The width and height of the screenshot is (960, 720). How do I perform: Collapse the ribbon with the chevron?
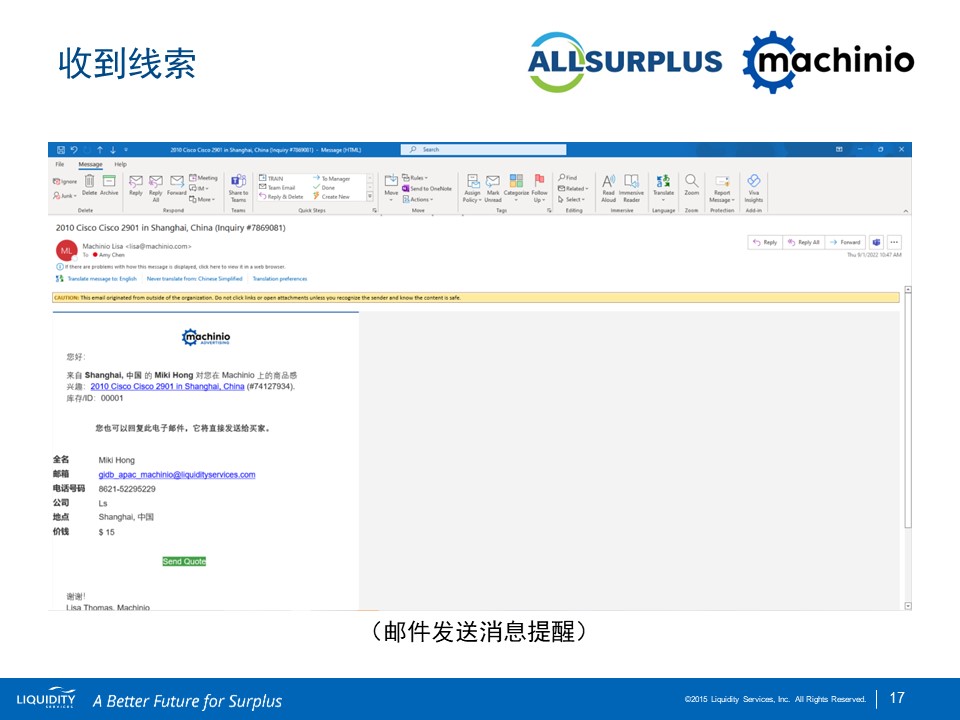[906, 211]
